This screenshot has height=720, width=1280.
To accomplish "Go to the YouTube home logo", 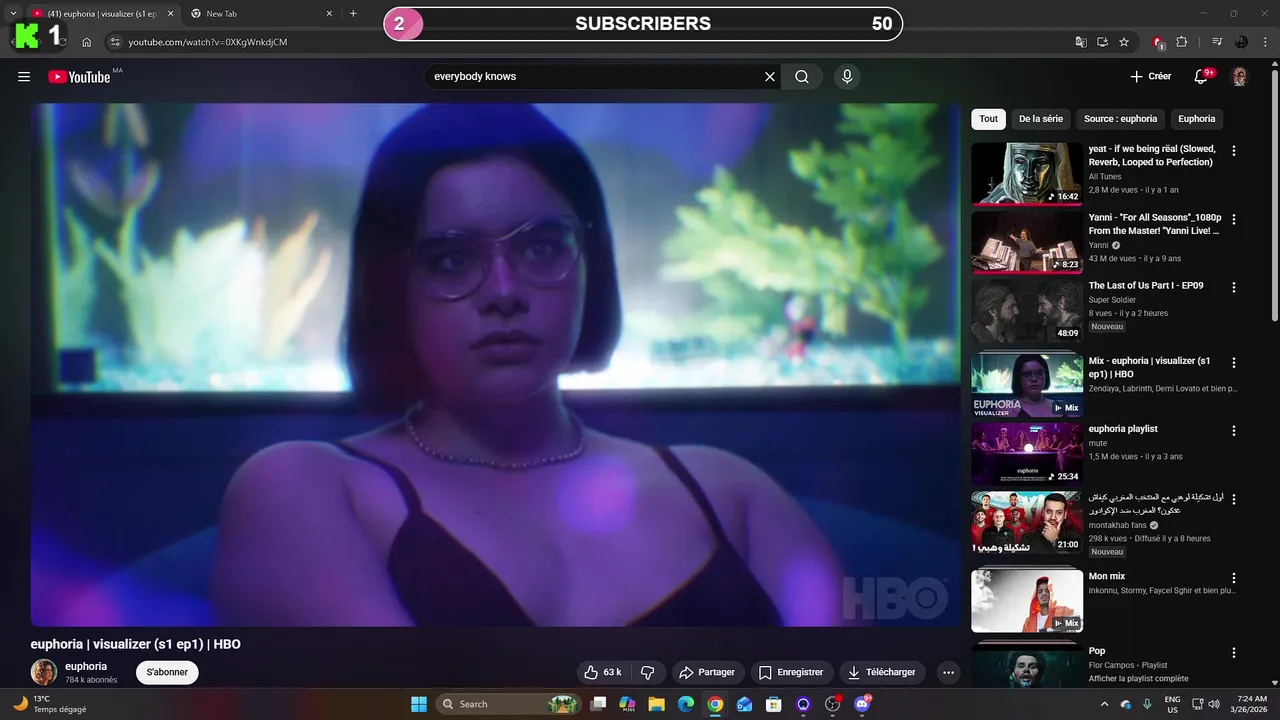I will [79, 77].
